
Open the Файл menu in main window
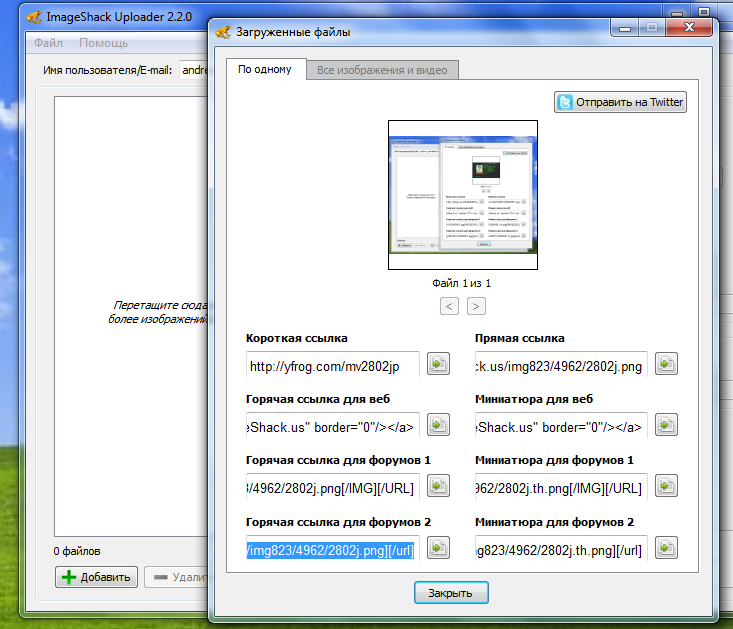coord(48,43)
